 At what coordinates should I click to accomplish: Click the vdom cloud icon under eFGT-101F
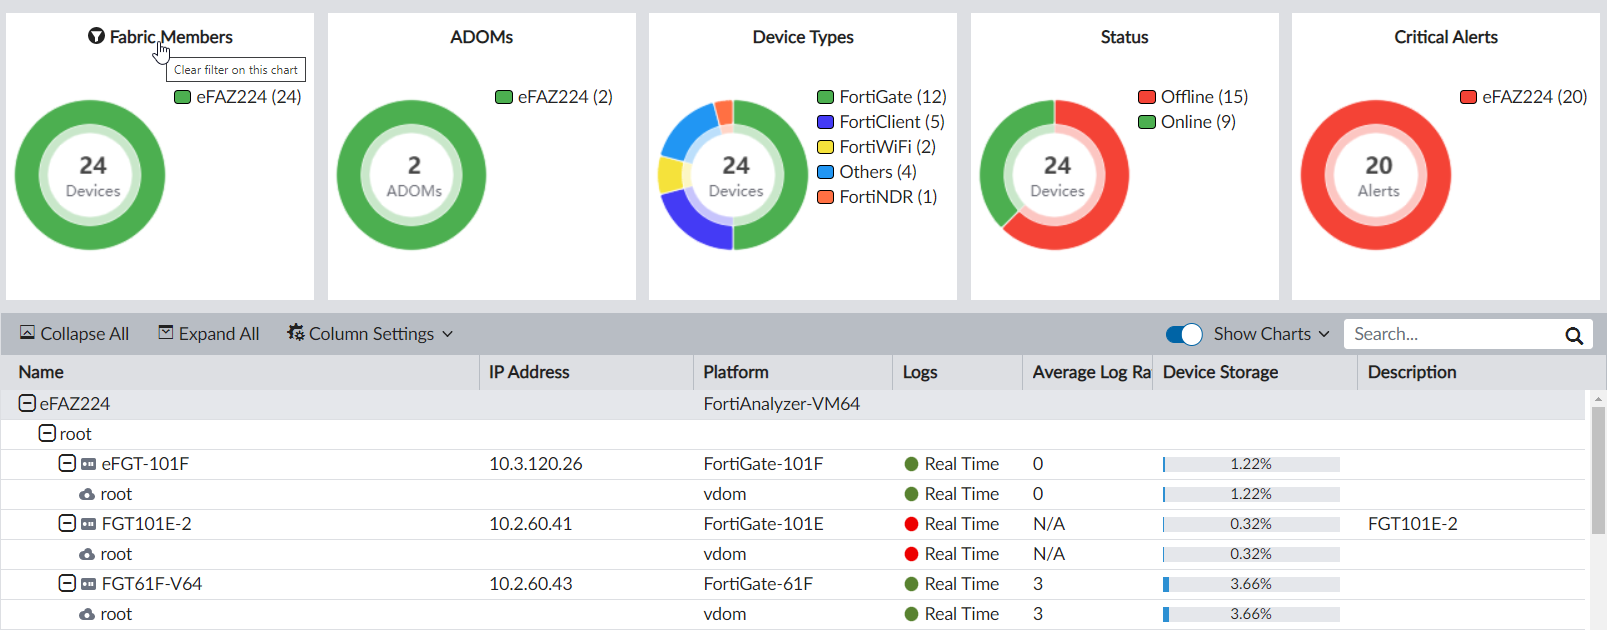[x=87, y=494]
